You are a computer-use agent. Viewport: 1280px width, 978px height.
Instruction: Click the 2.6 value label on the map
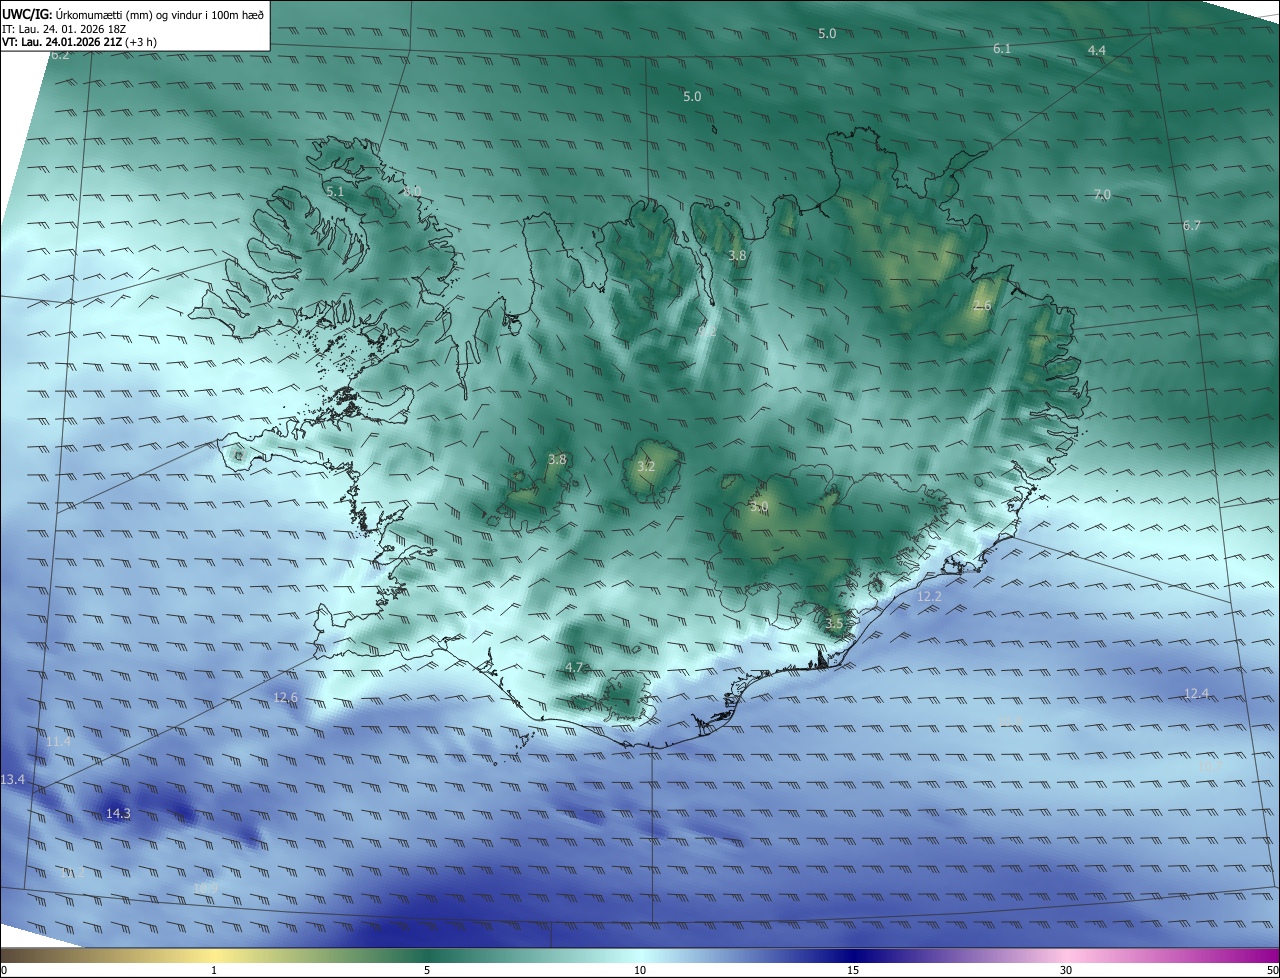coord(982,306)
